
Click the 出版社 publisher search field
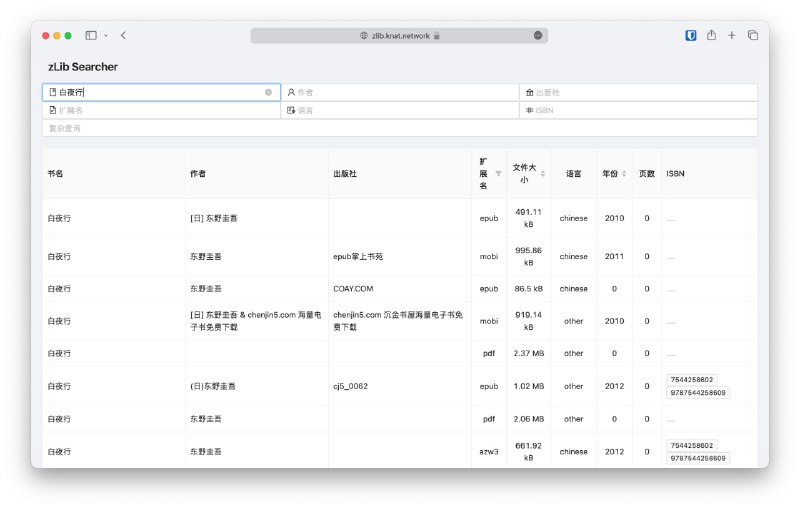pyautogui.click(x=638, y=92)
